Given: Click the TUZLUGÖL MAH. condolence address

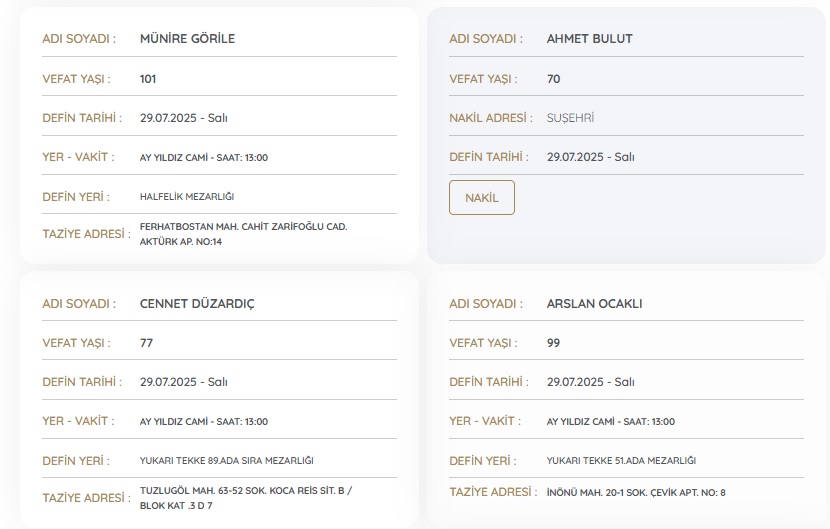Looking at the screenshot, I should tap(245, 498).
